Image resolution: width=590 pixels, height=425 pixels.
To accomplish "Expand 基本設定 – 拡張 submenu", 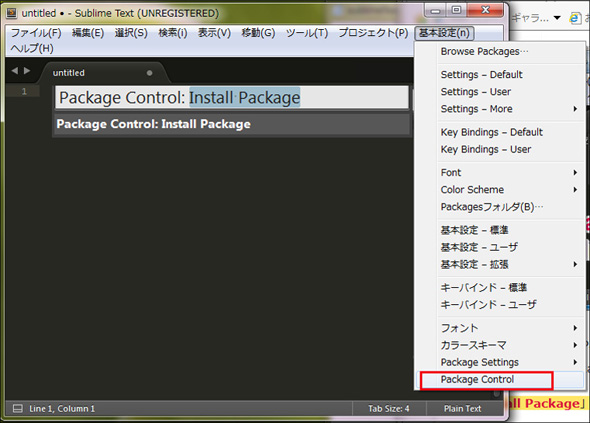I will pyautogui.click(x=500, y=264).
